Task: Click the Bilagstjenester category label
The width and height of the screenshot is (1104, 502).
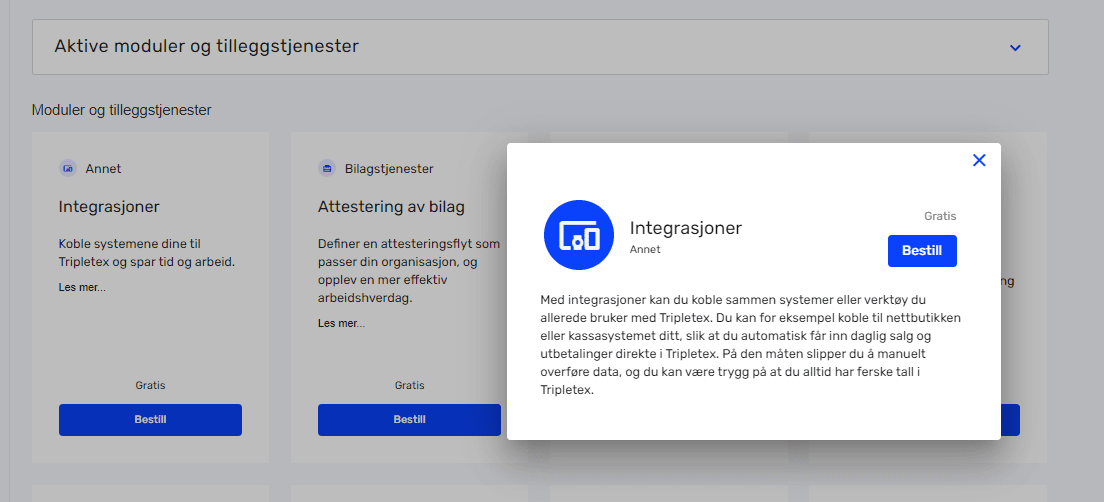Action: 389,169
